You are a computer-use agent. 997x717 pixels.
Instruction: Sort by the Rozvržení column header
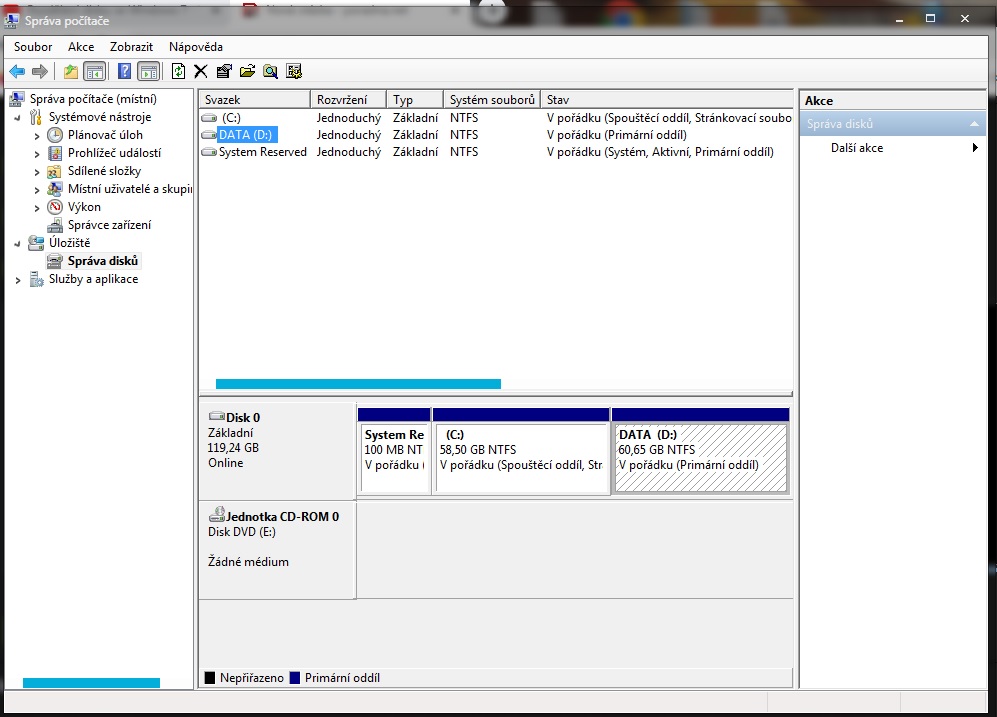pyautogui.click(x=348, y=100)
